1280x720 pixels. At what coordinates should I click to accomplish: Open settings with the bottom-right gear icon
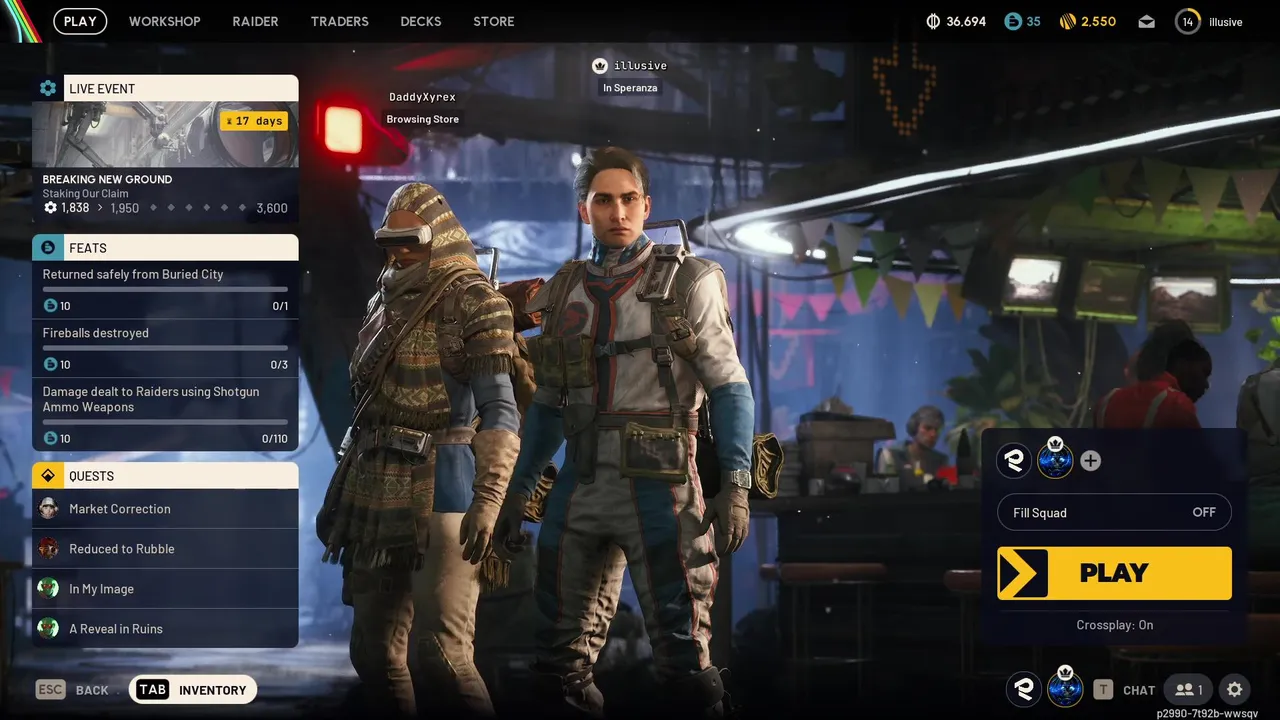1235,689
